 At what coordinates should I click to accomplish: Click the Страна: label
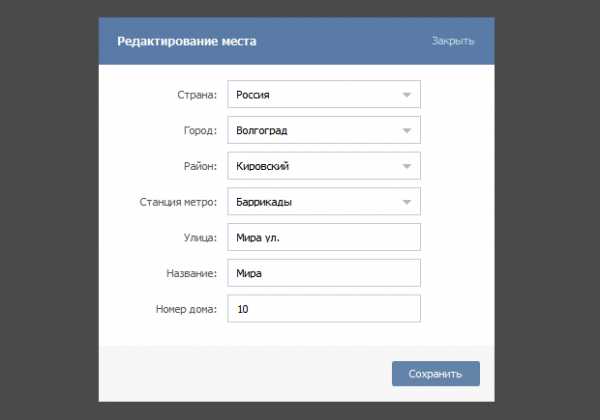coord(197,94)
